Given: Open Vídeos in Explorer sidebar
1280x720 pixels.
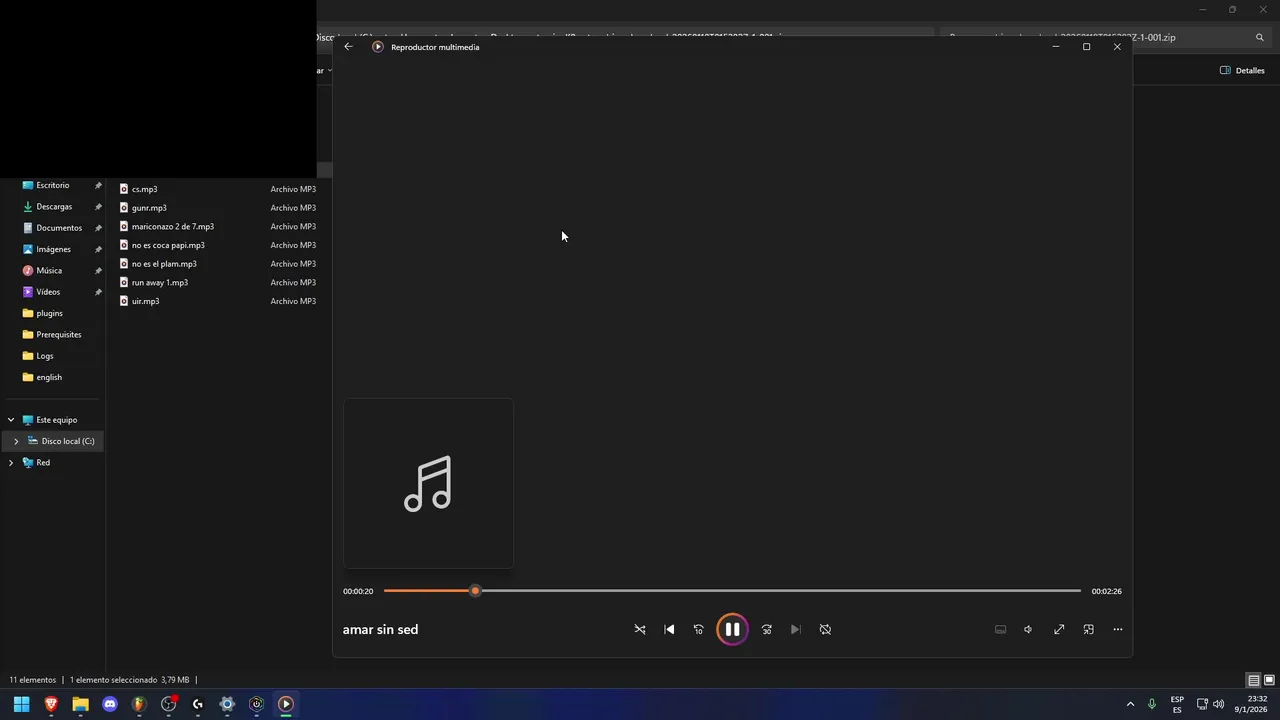Looking at the screenshot, I should [48, 292].
